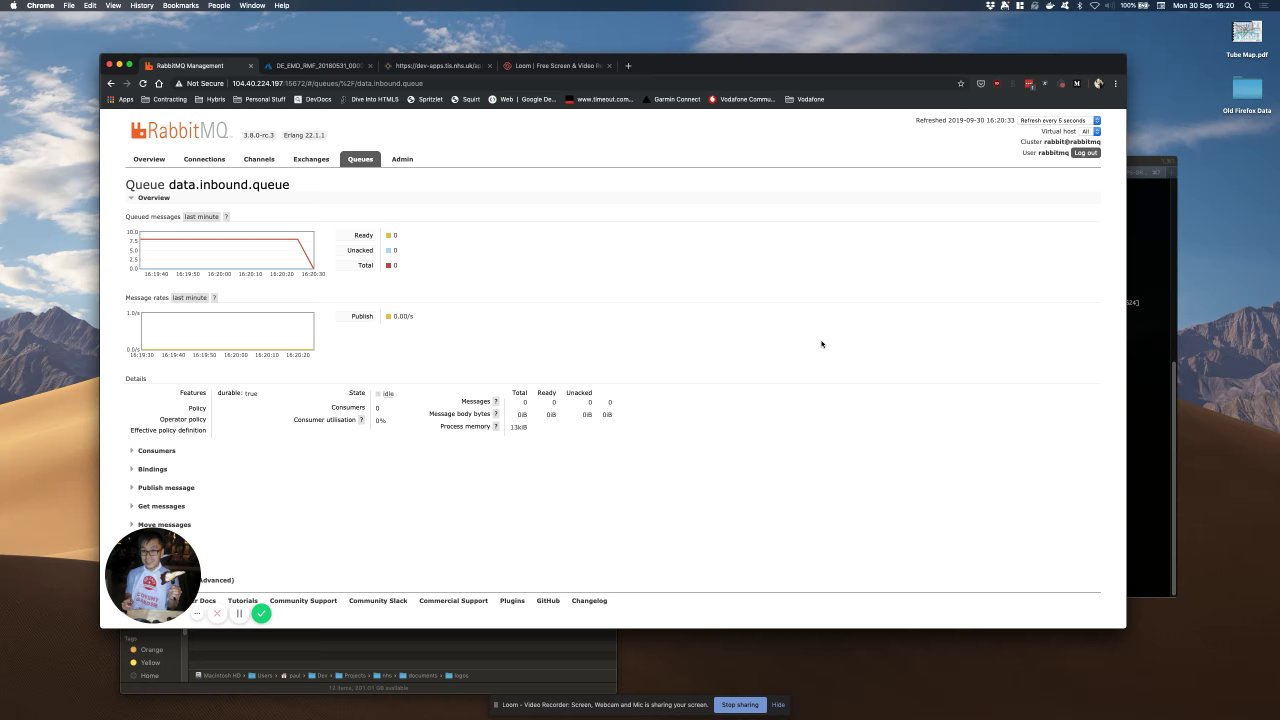Viewport: 1280px width, 720px height.
Task: Open Chrome Bookmarks menu
Action: pos(181,5)
